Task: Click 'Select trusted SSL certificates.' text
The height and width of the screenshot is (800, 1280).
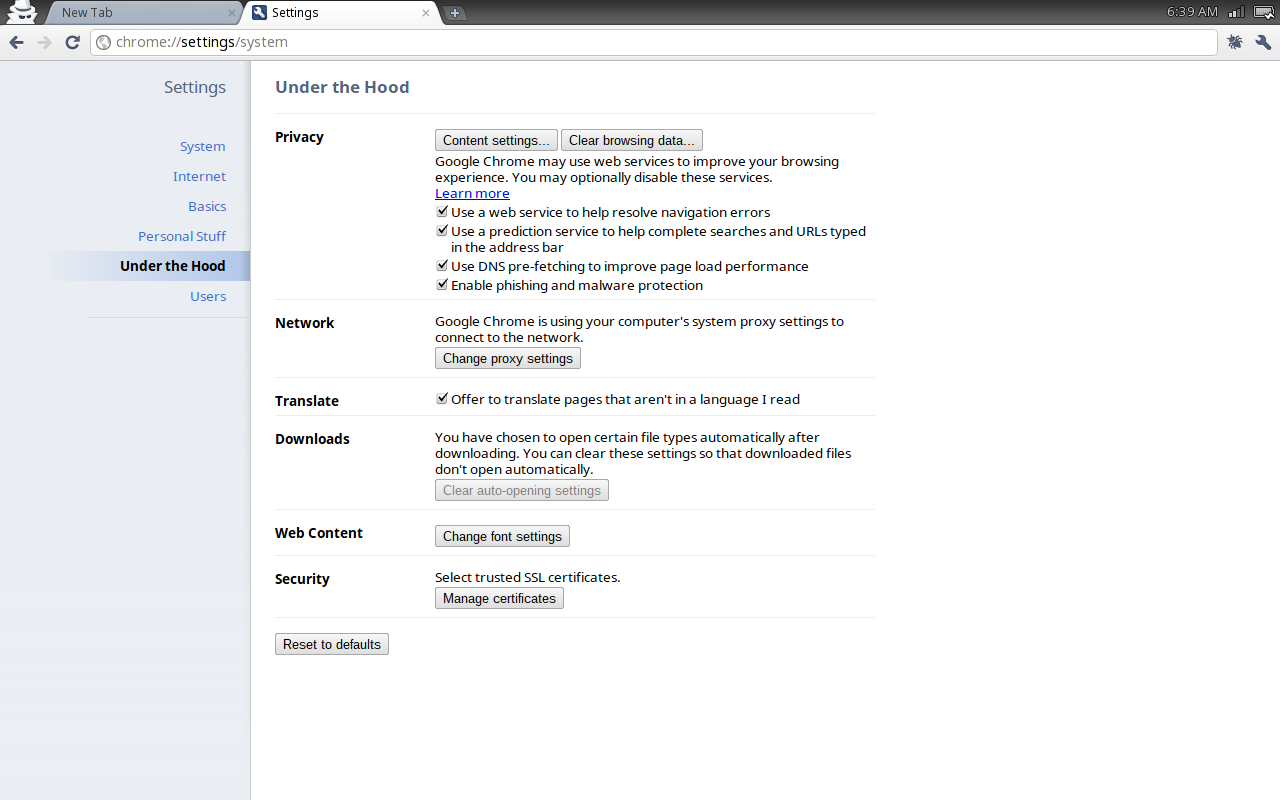Action: 528,577
